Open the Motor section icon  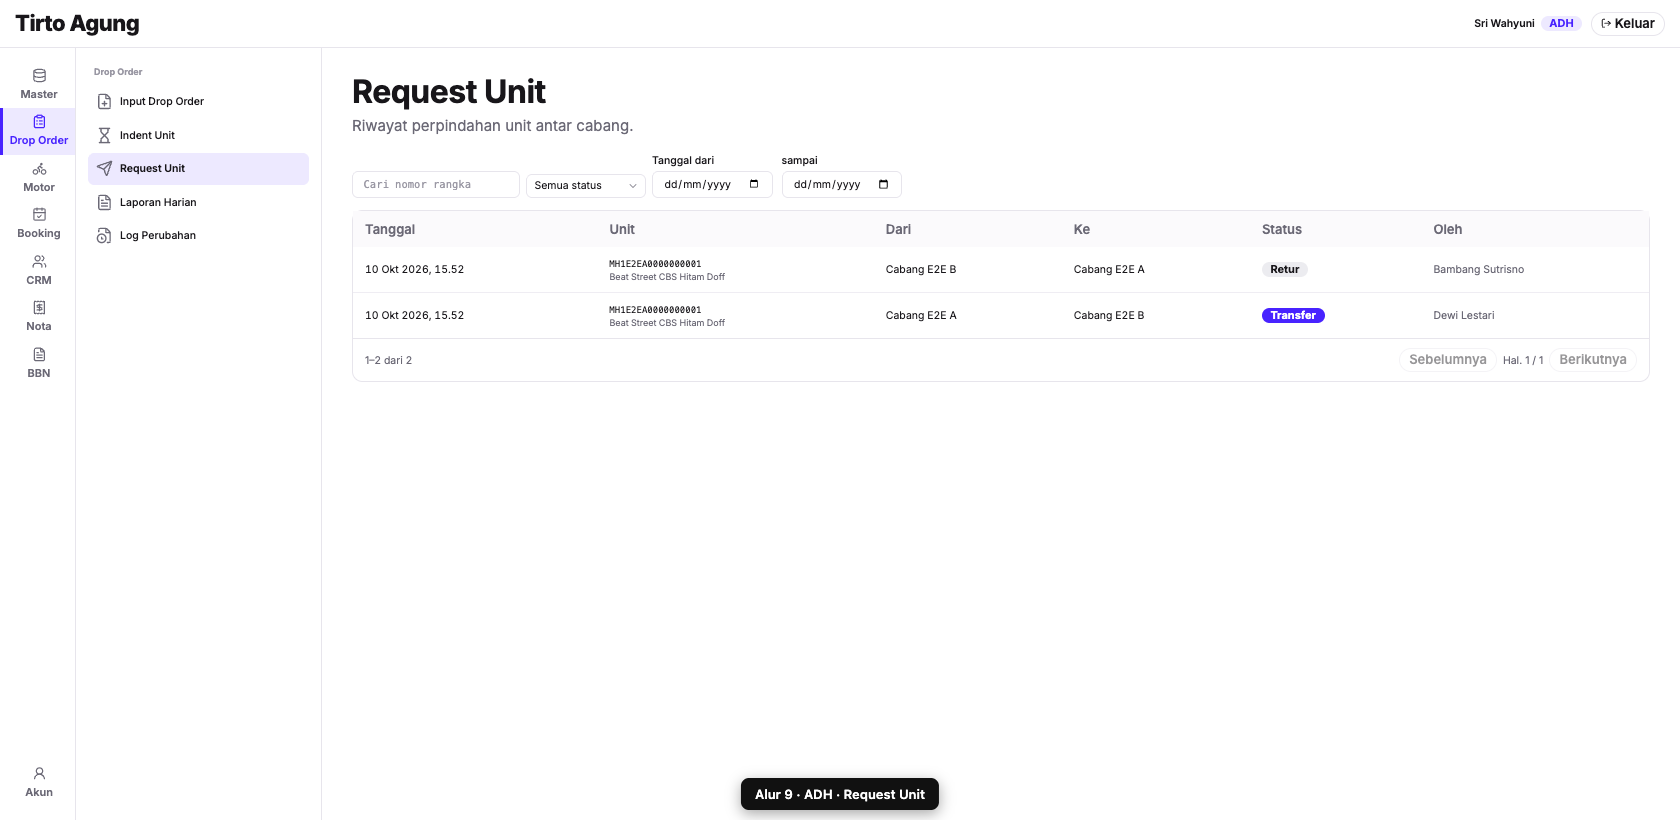point(39,169)
